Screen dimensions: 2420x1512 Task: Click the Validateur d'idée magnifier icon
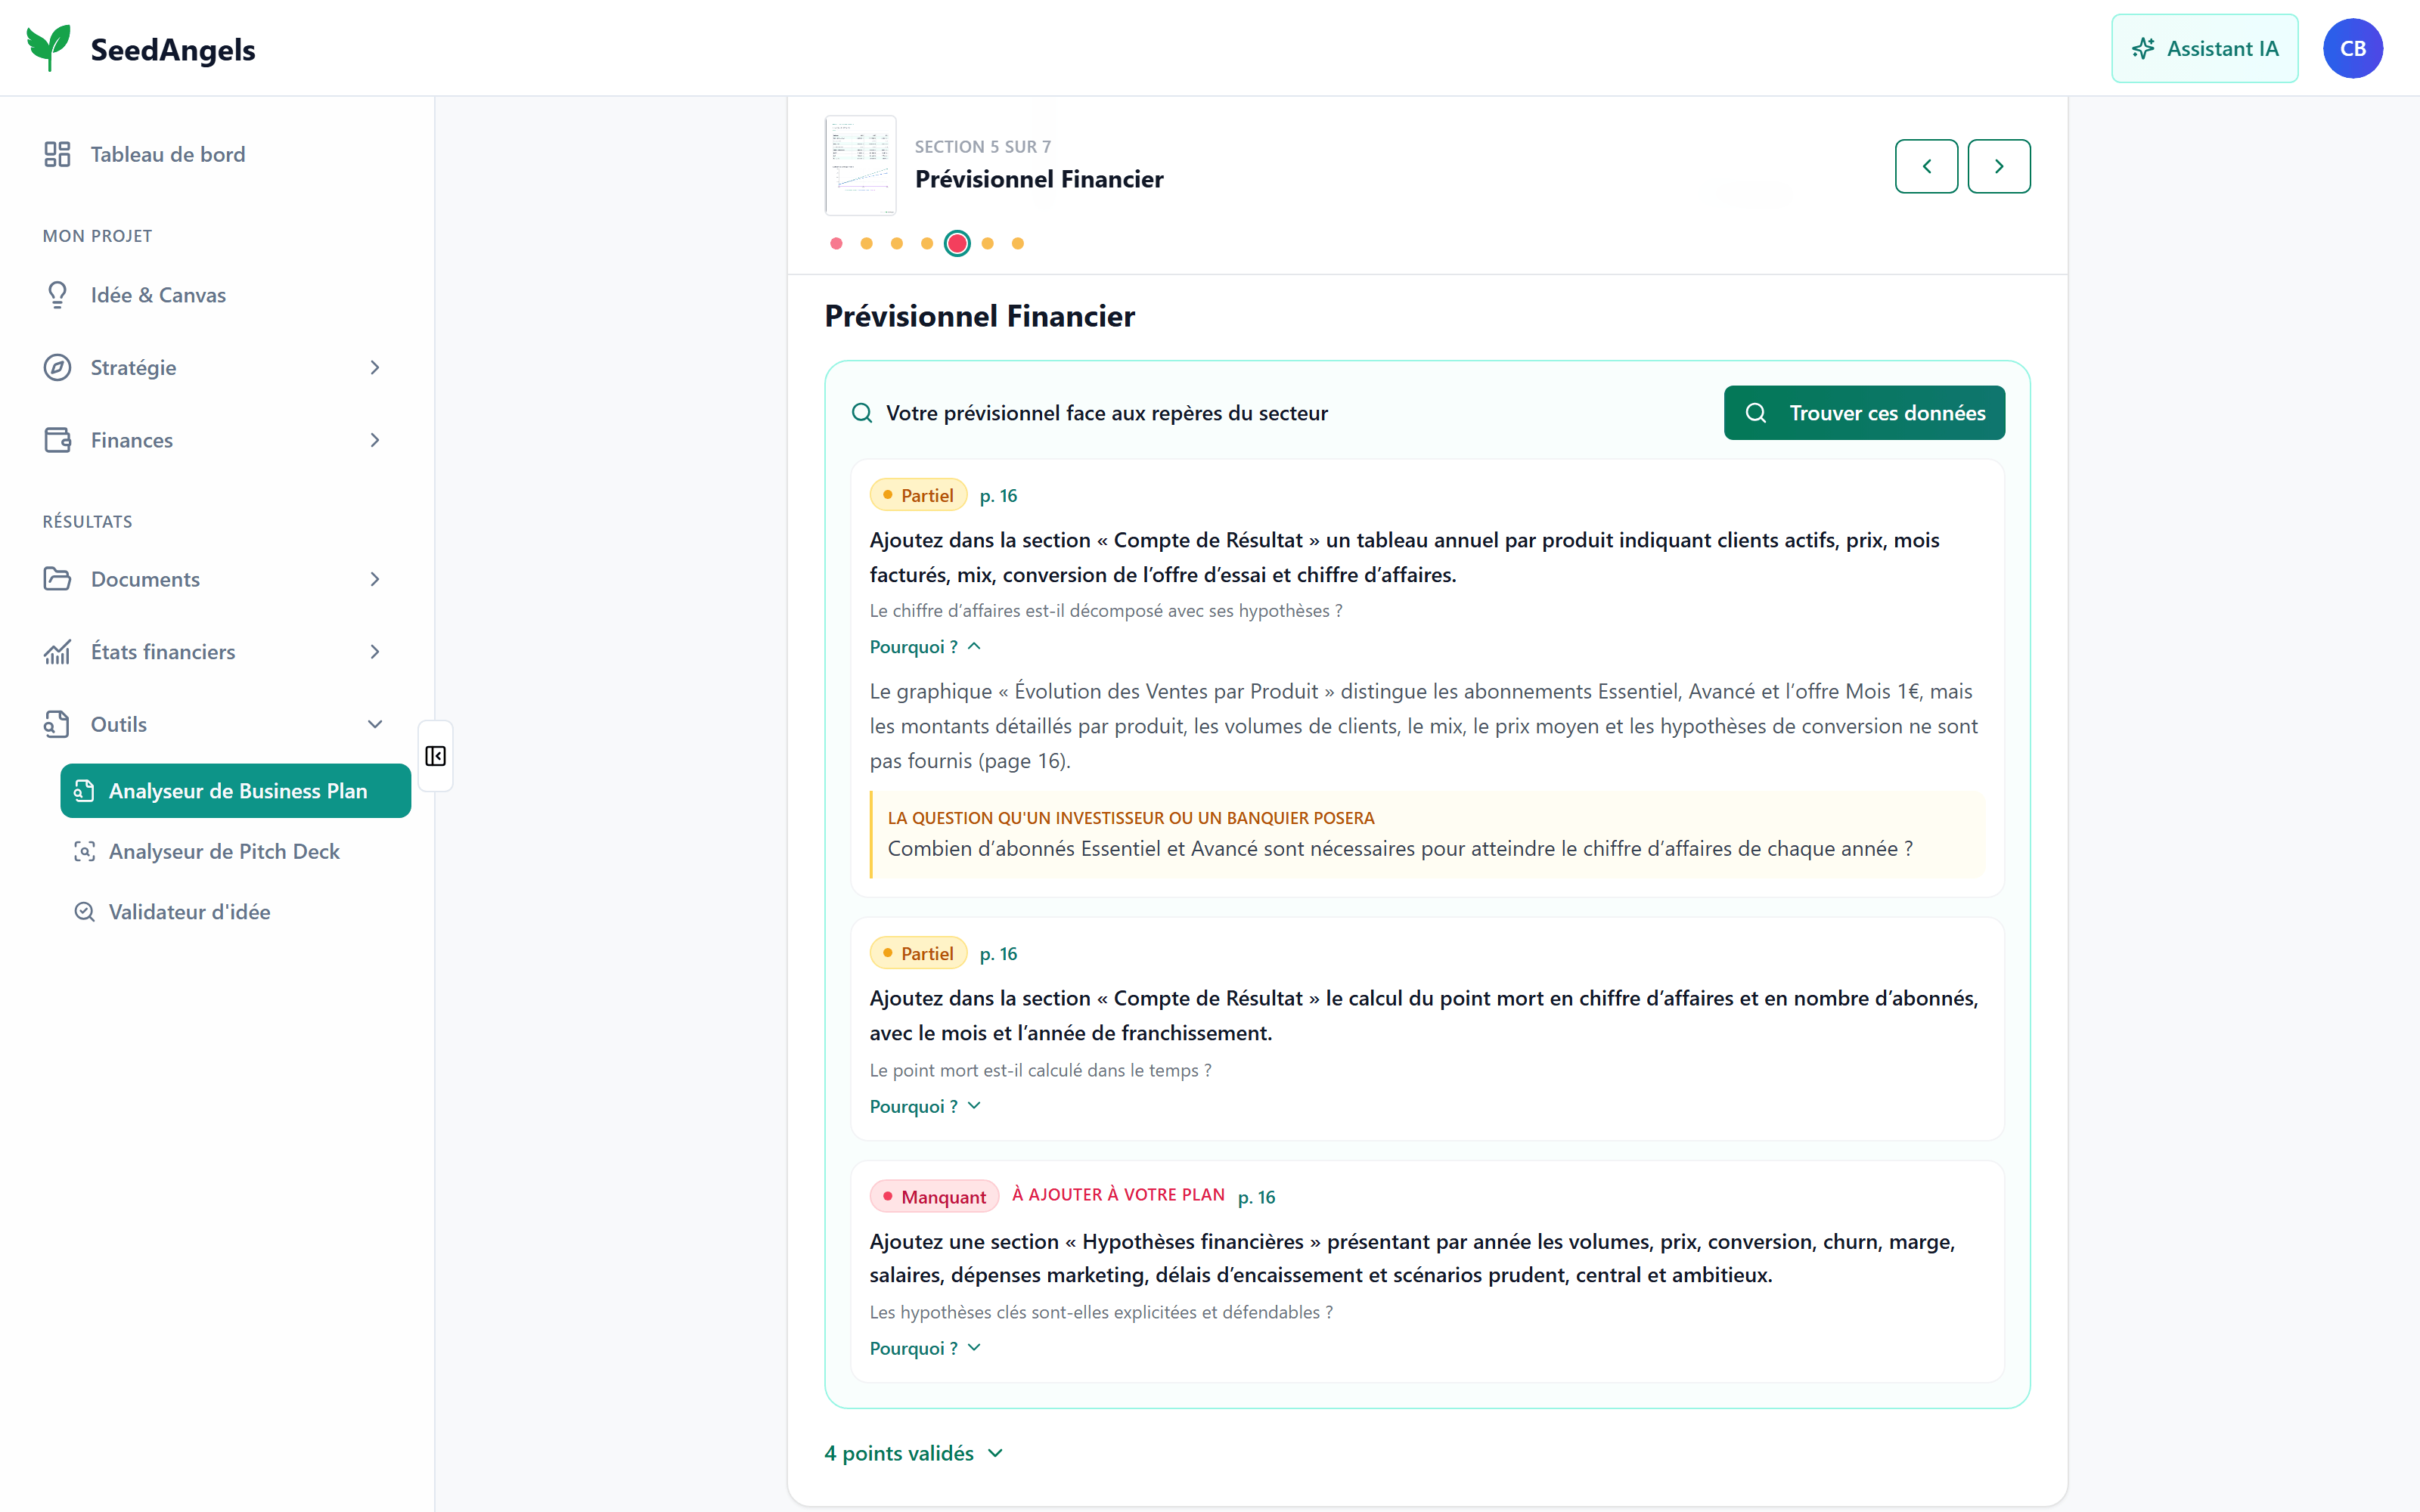coord(85,912)
